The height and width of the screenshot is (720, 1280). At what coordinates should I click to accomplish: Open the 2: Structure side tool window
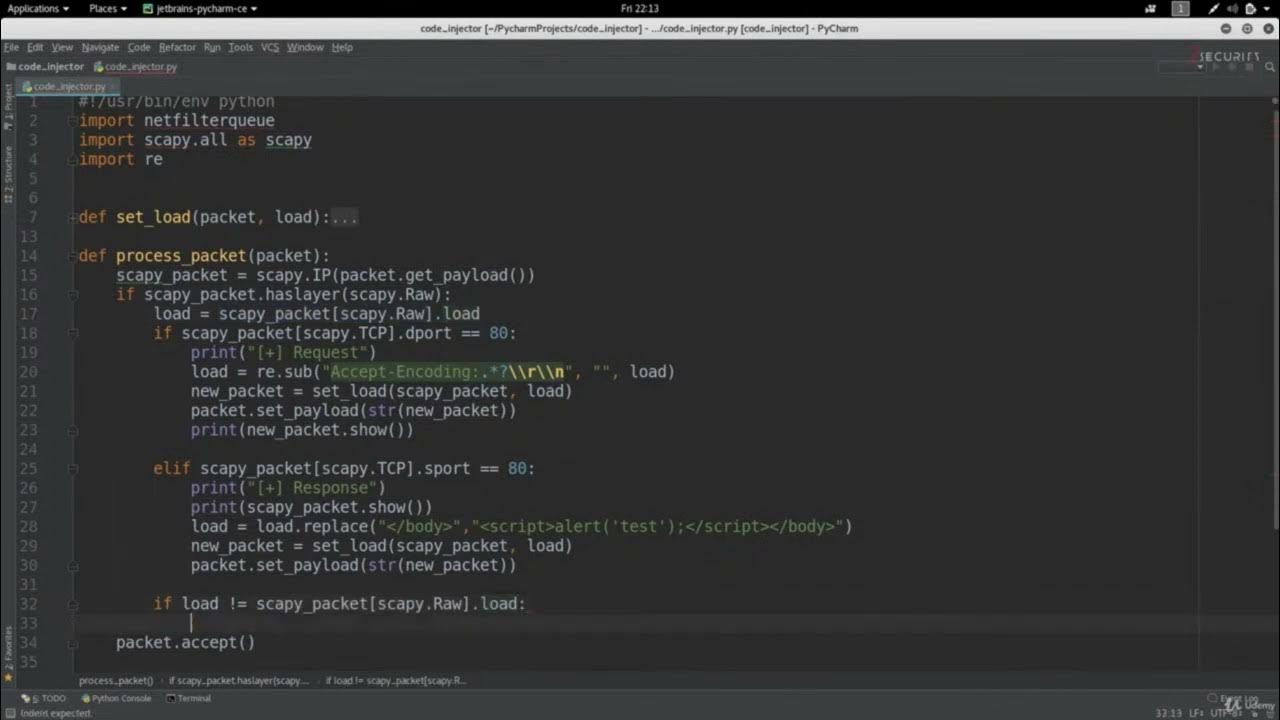pyautogui.click(x=8, y=175)
